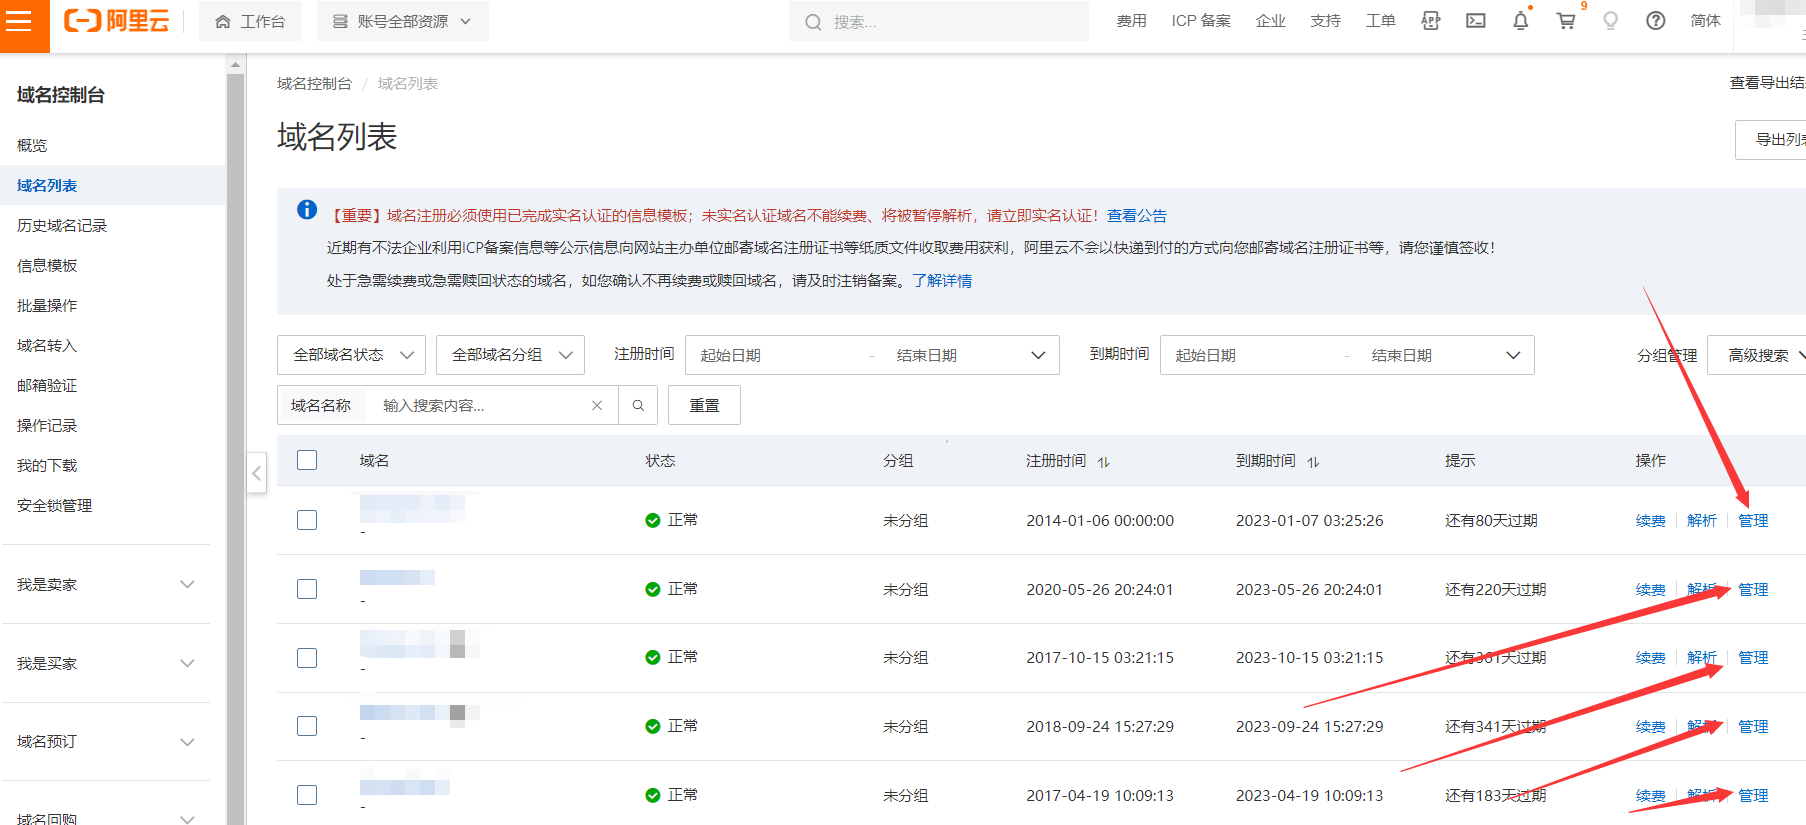Open 到期时间 start date picker
This screenshot has height=825, width=1806.
[1206, 355]
